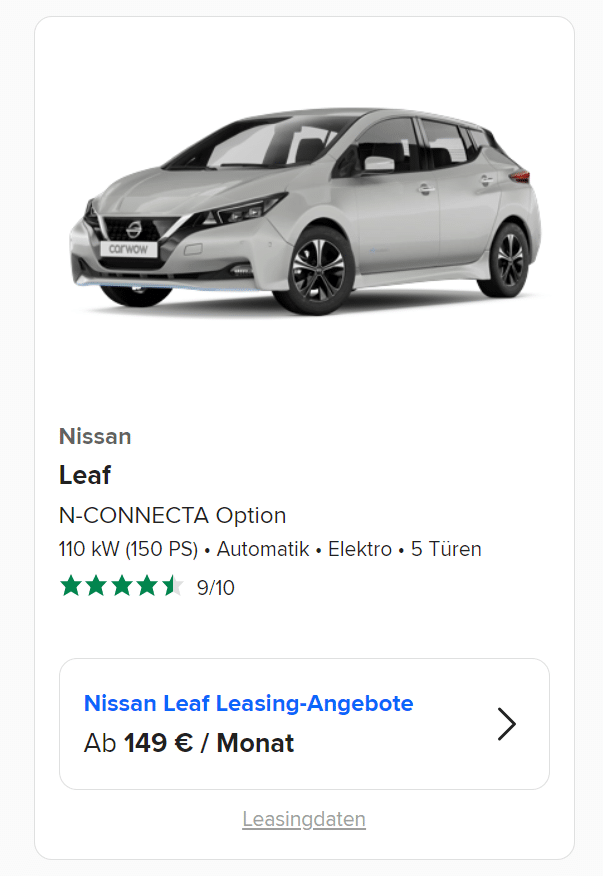
Task: Click the silver Nissan Leaf car image
Action: coord(305,211)
